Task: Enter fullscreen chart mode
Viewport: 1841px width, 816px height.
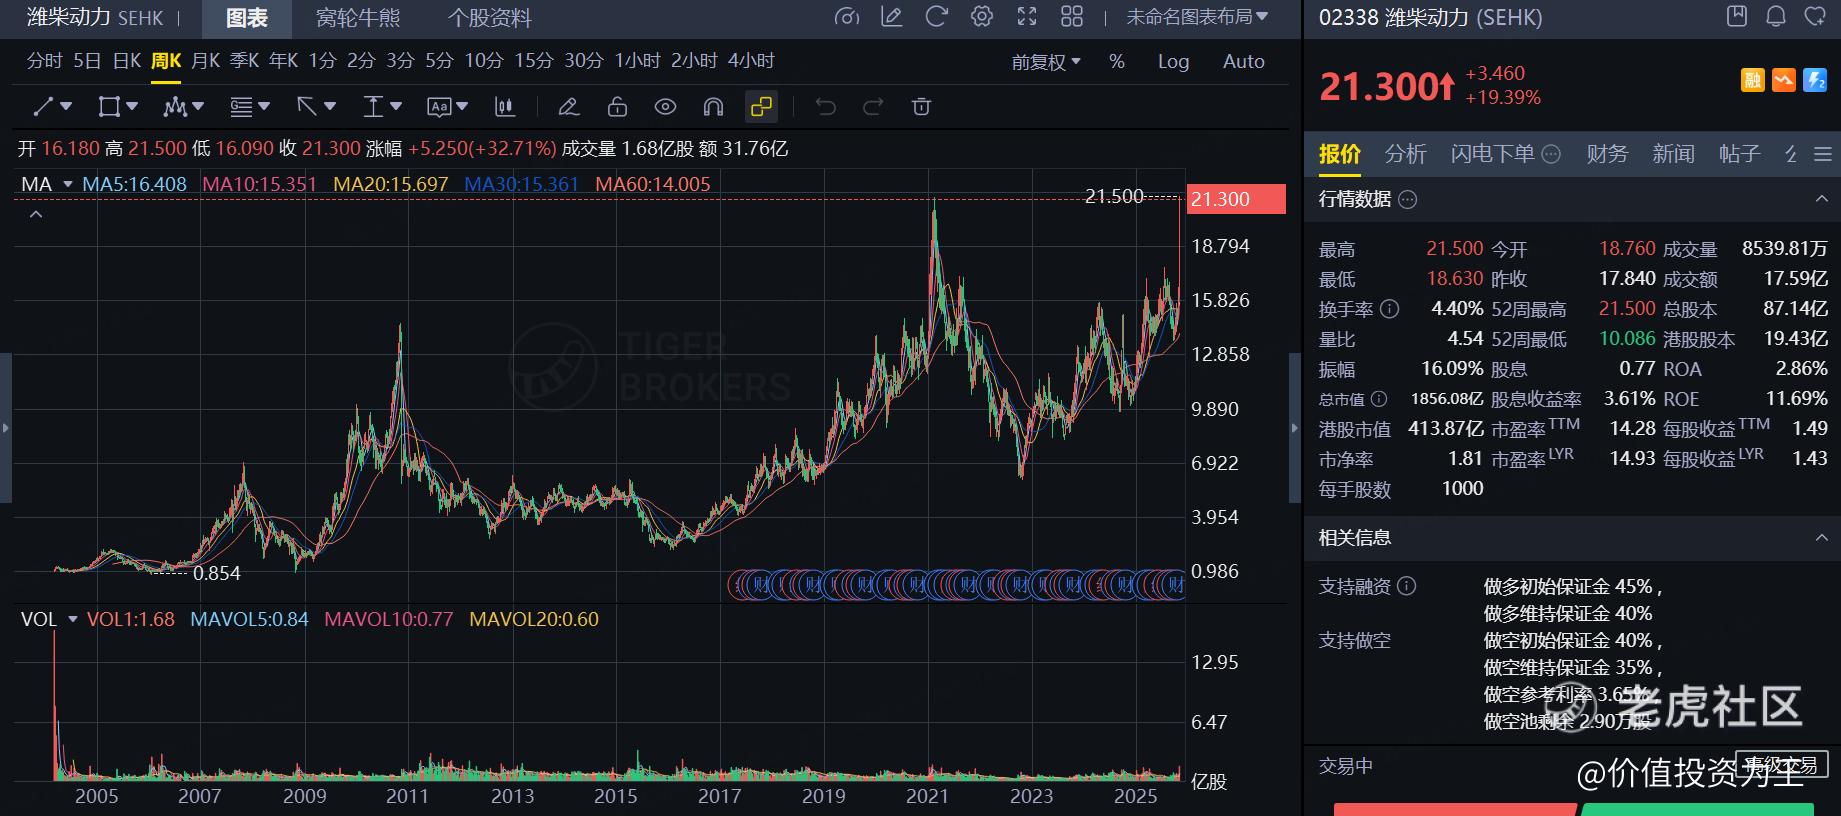Action: click(x=1027, y=17)
